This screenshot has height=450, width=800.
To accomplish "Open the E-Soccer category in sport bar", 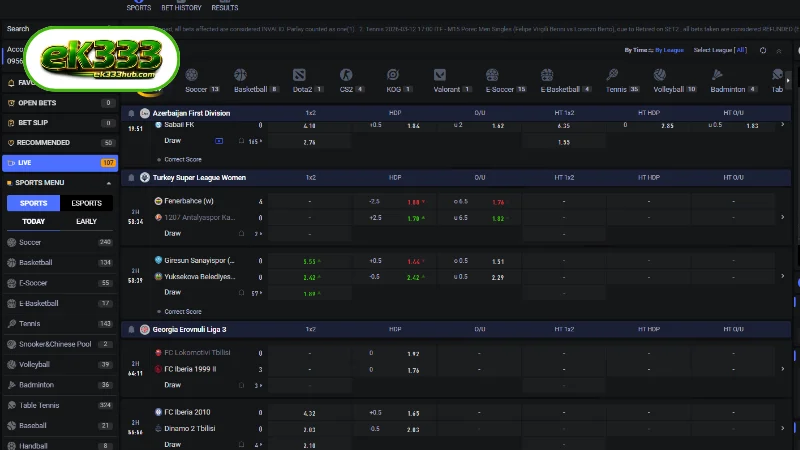I will [505, 81].
